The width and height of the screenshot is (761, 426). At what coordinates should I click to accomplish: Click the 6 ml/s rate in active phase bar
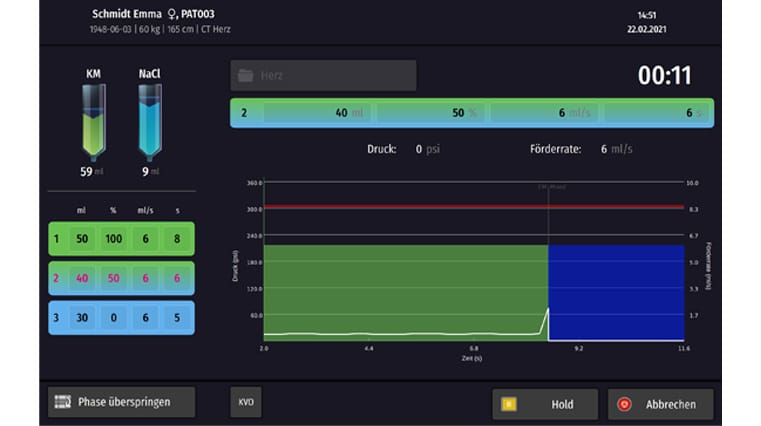(577, 113)
